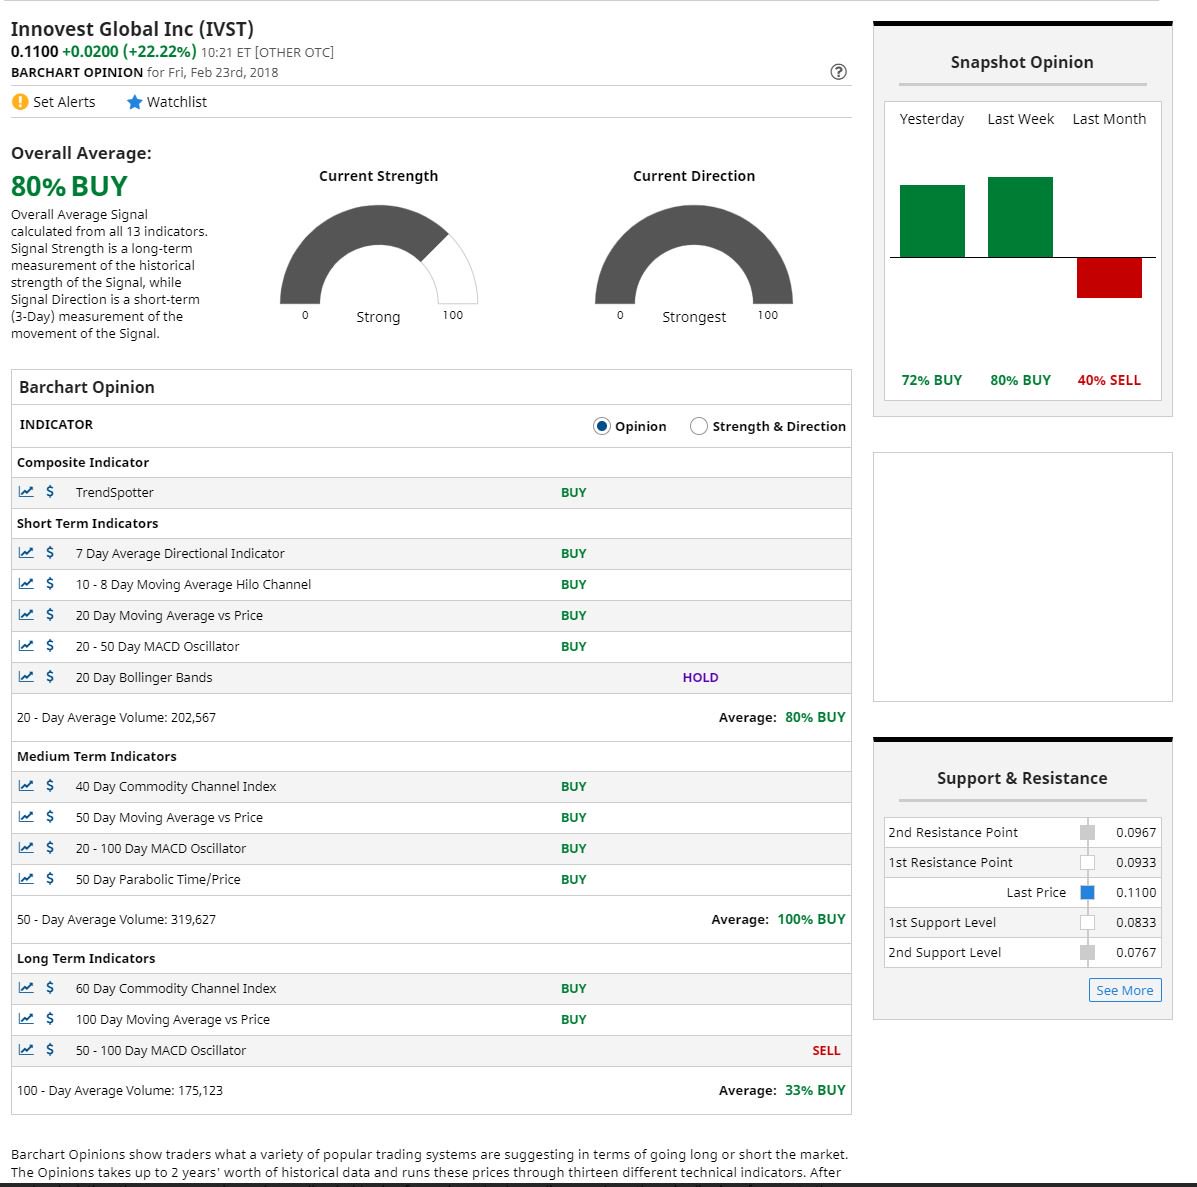Click 40% SELL label under Last Month
Screen dimensions: 1197x1187
1109,380
